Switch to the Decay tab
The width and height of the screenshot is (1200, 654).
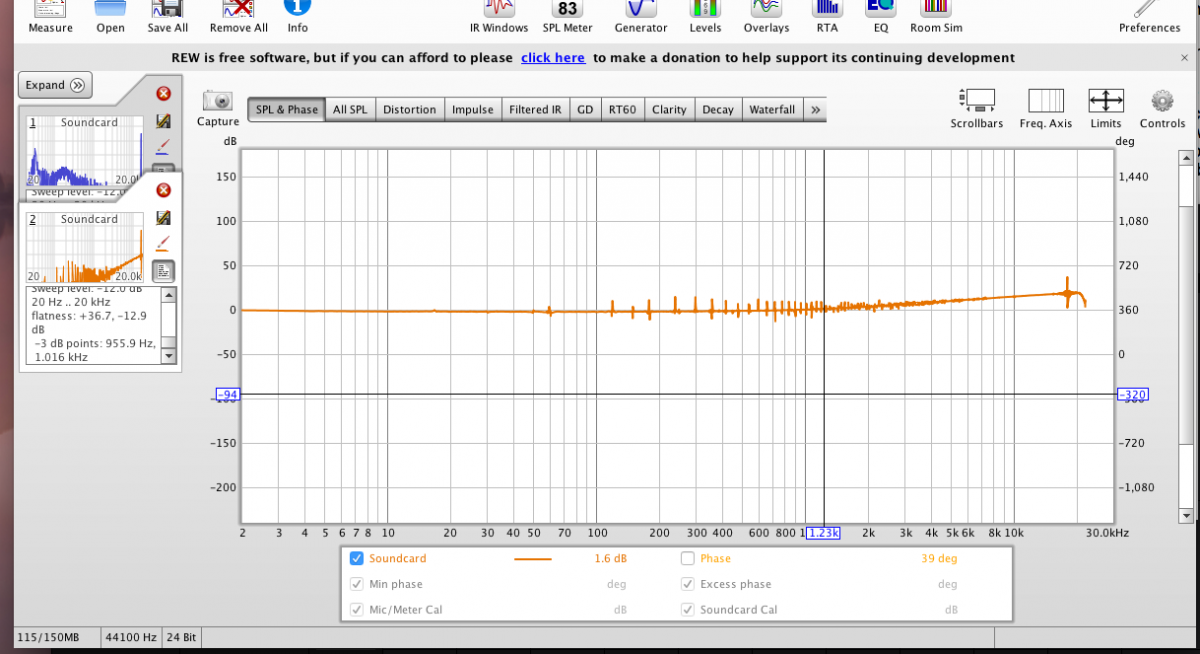[x=718, y=109]
